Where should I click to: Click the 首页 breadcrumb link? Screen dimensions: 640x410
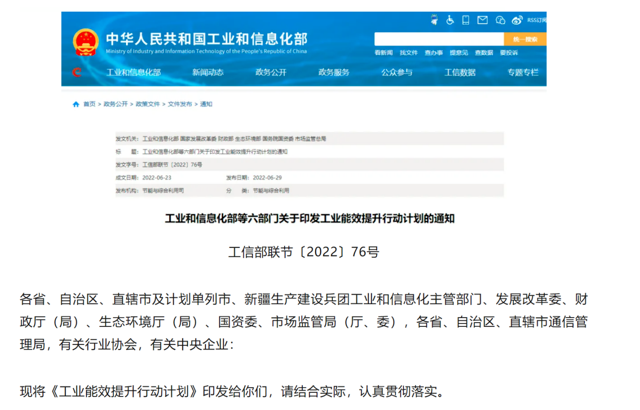pyautogui.click(x=89, y=104)
